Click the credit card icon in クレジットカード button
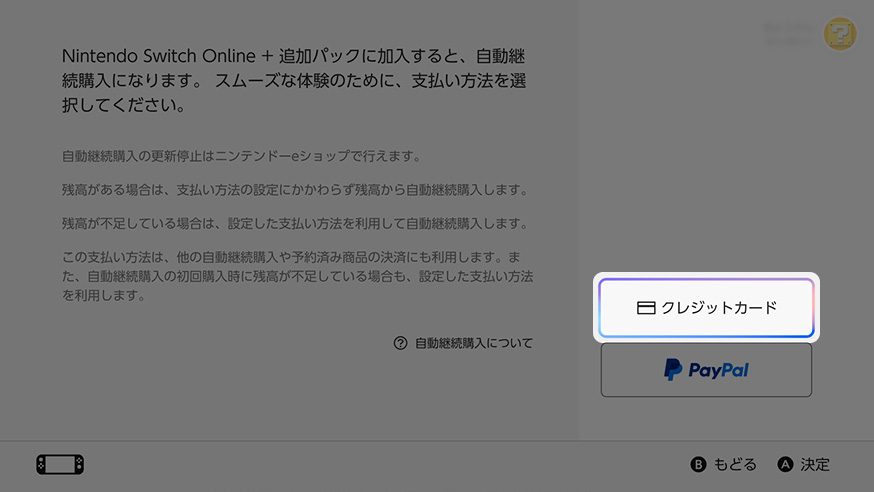This screenshot has width=874, height=492. tap(645, 308)
